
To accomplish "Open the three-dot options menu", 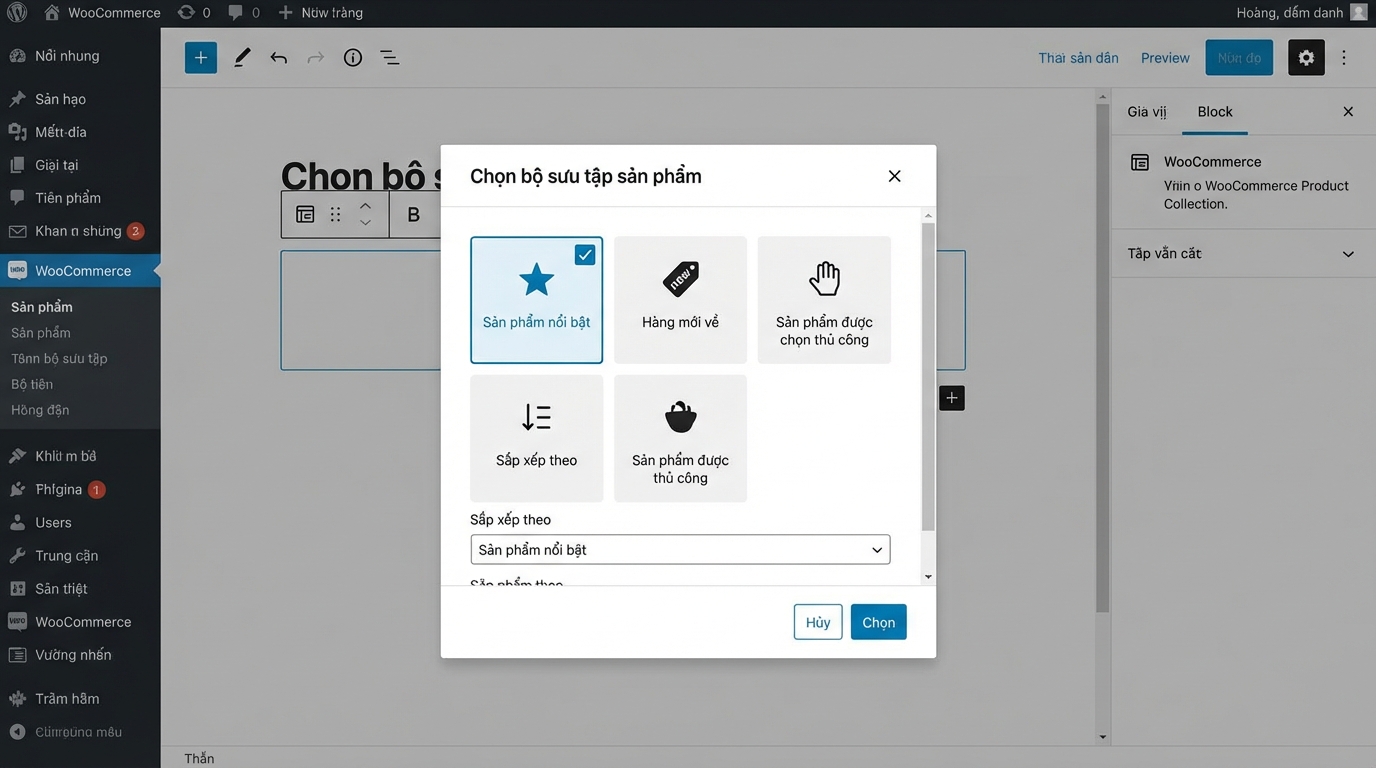I will [1344, 57].
